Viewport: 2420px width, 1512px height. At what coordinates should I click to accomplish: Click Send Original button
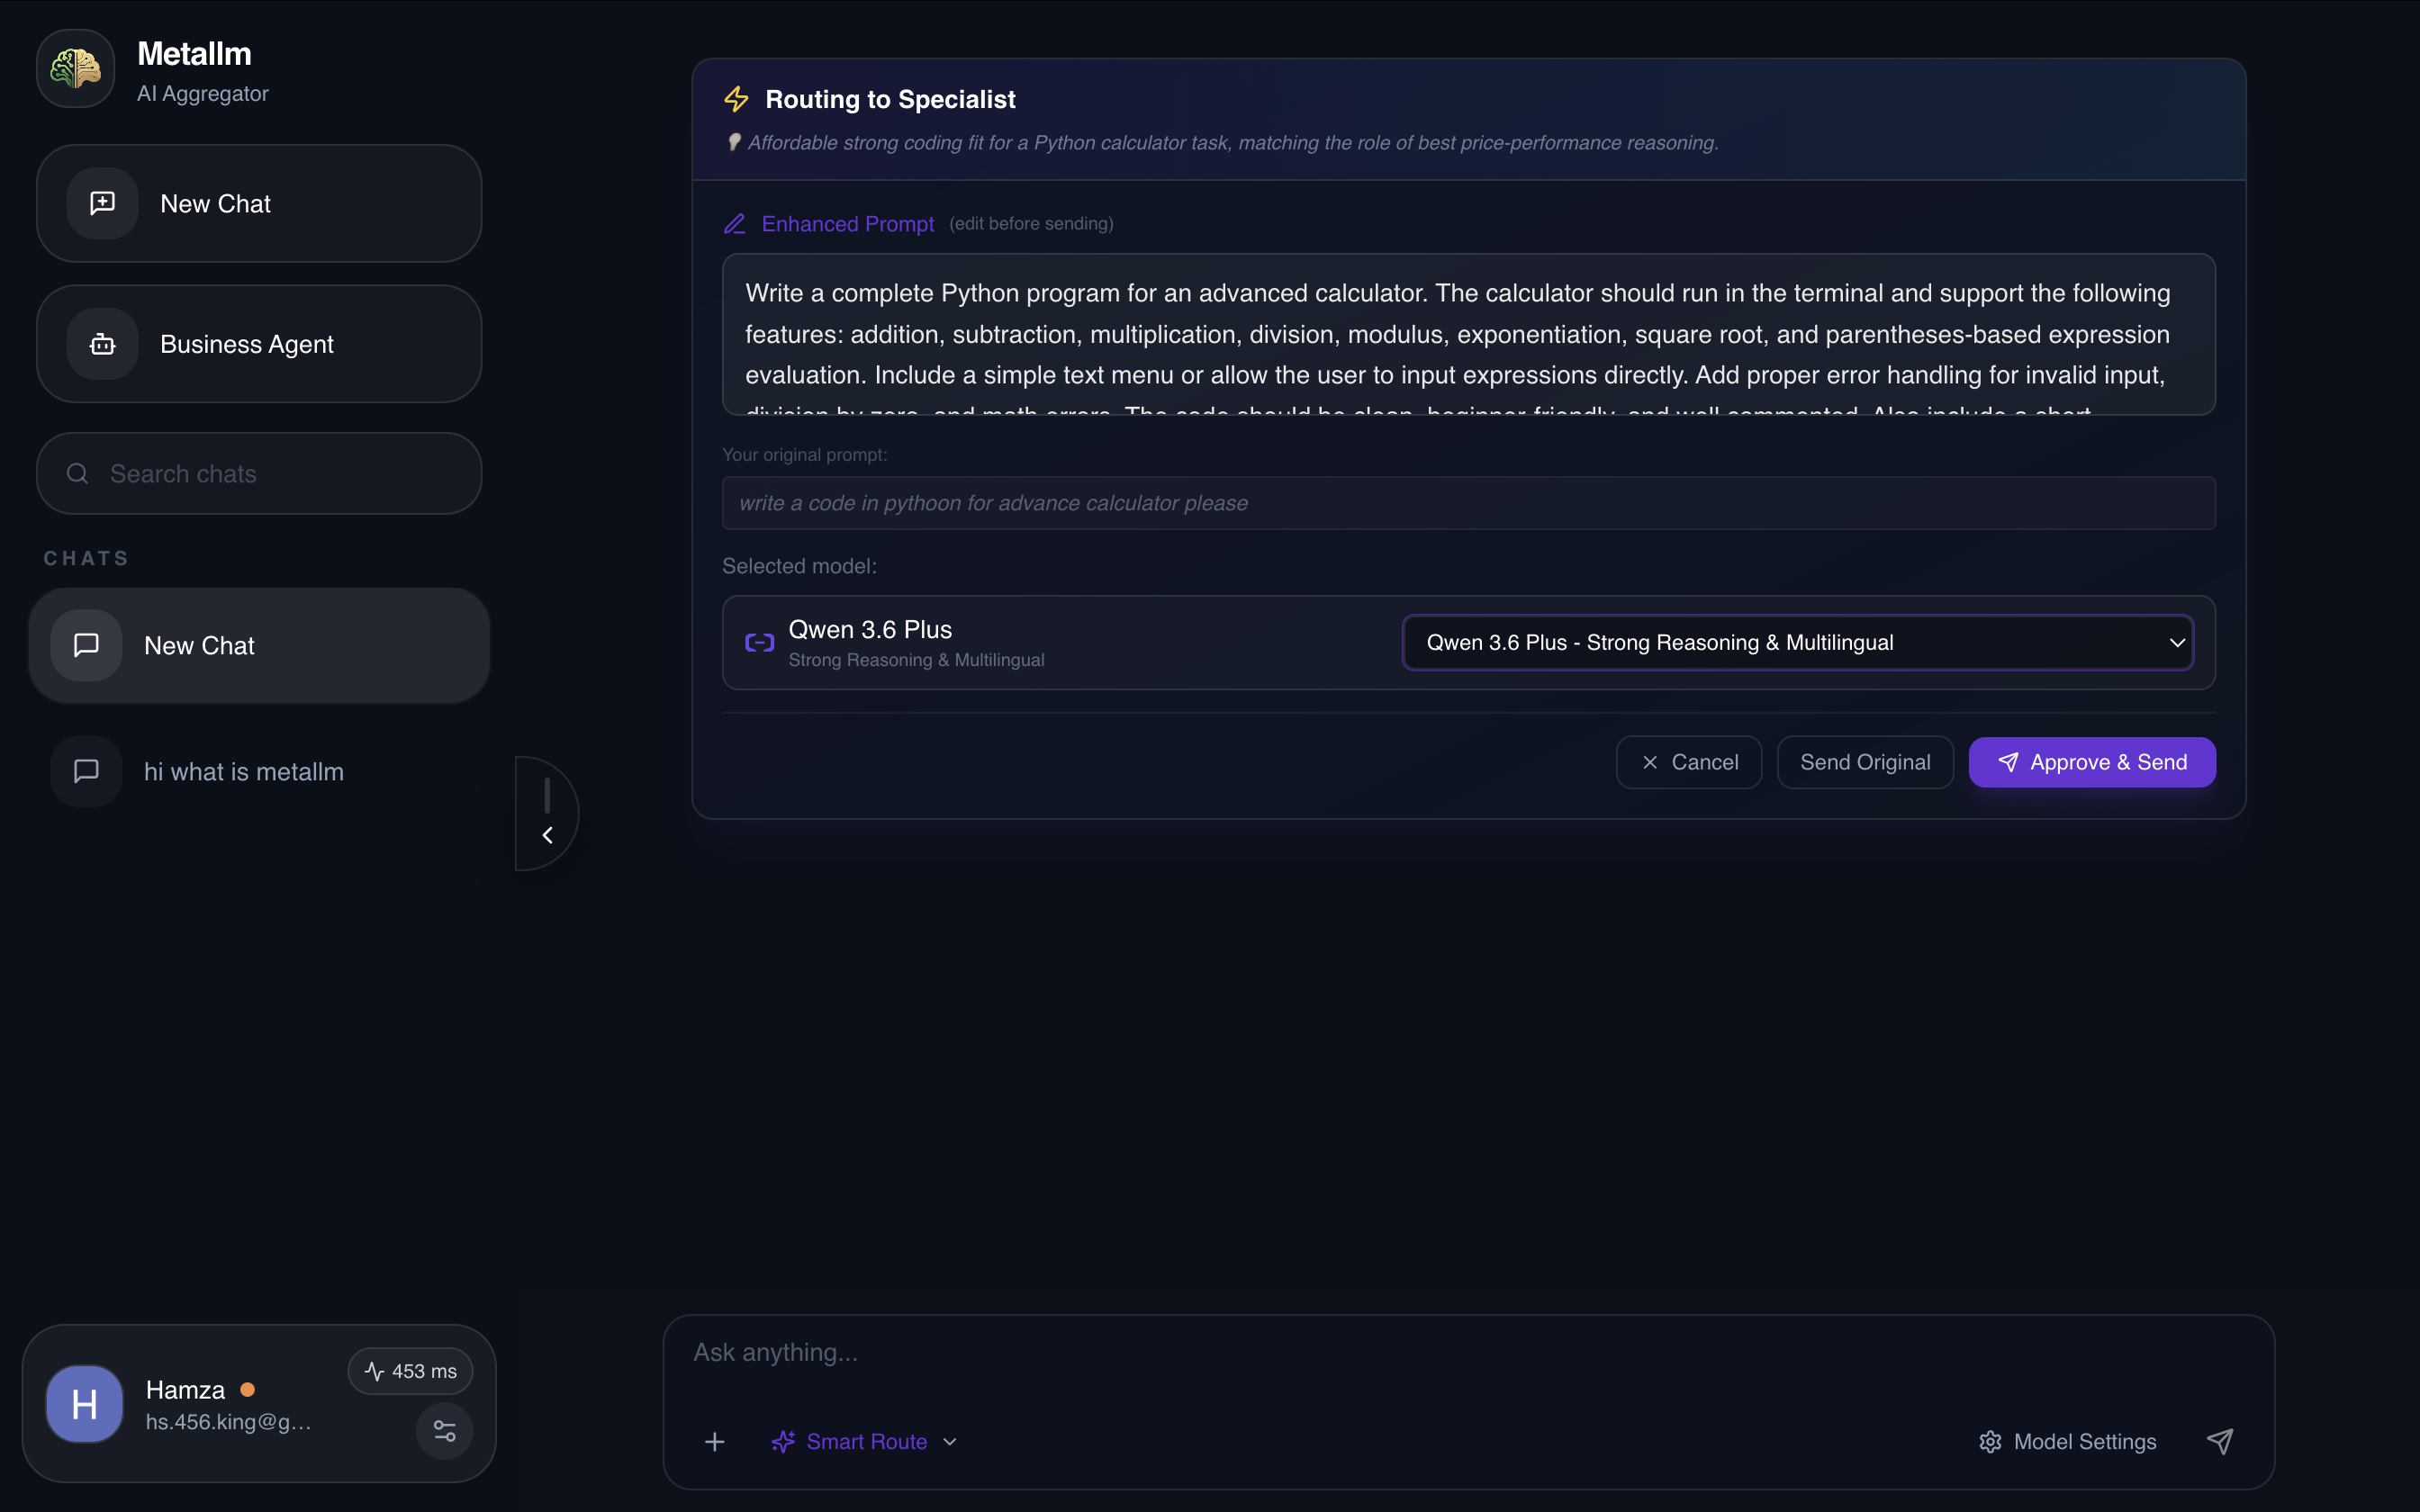[x=1865, y=763]
